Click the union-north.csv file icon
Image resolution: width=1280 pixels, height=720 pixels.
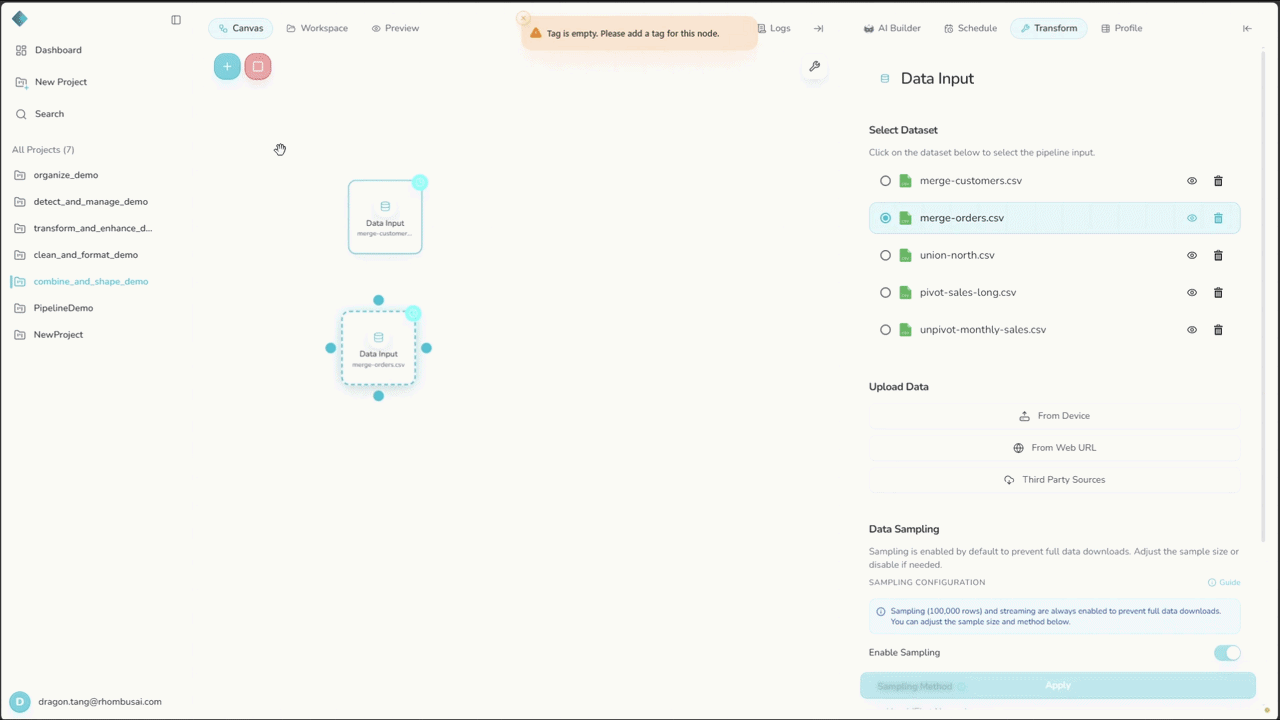(905, 255)
